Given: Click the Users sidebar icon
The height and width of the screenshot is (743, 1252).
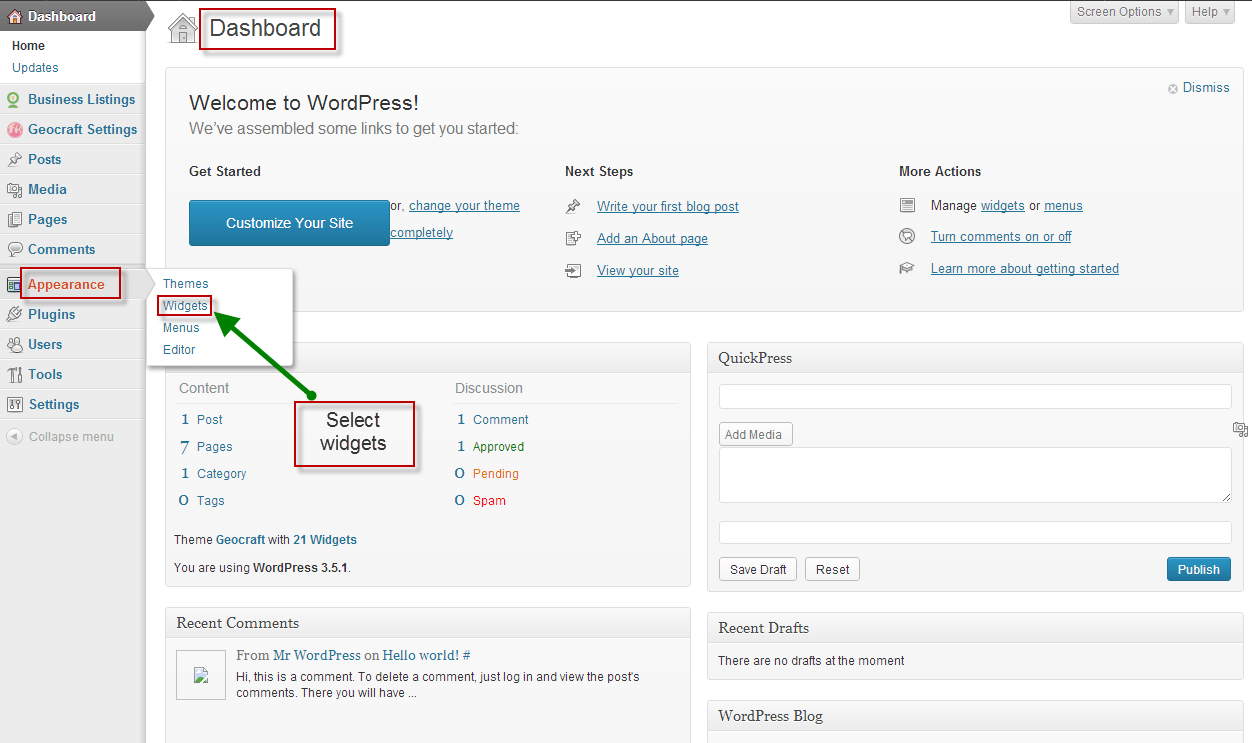Looking at the screenshot, I should tap(14, 344).
